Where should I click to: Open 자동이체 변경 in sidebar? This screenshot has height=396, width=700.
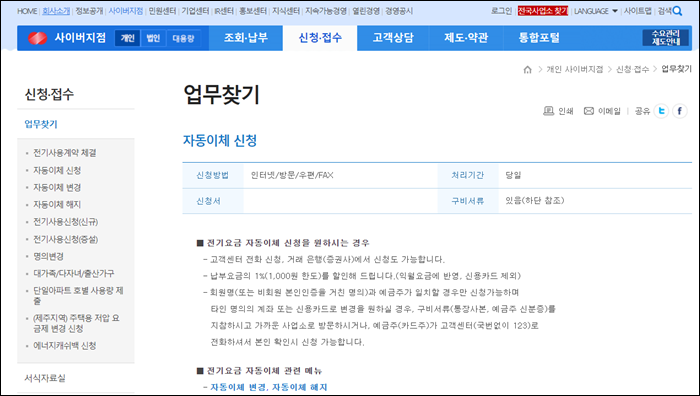pyautogui.click(x=57, y=188)
